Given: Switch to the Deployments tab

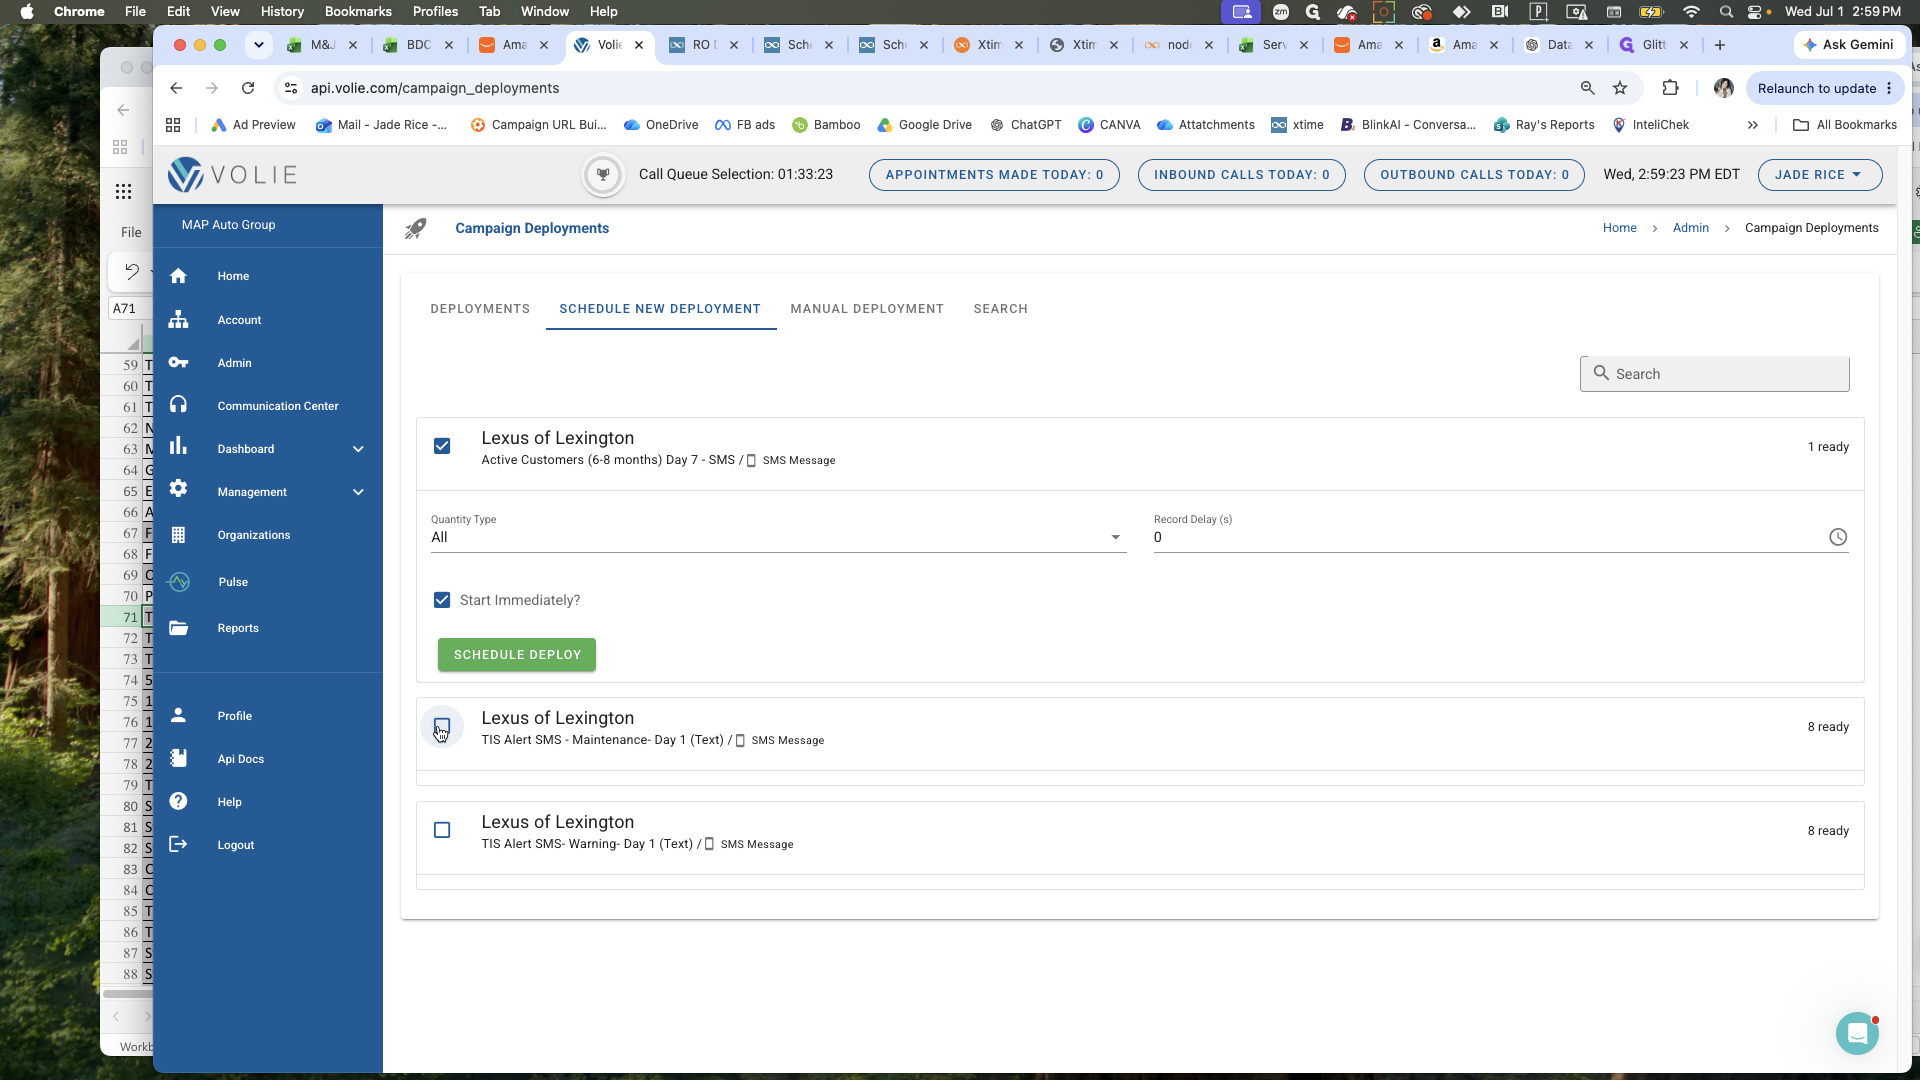Looking at the screenshot, I should [480, 309].
